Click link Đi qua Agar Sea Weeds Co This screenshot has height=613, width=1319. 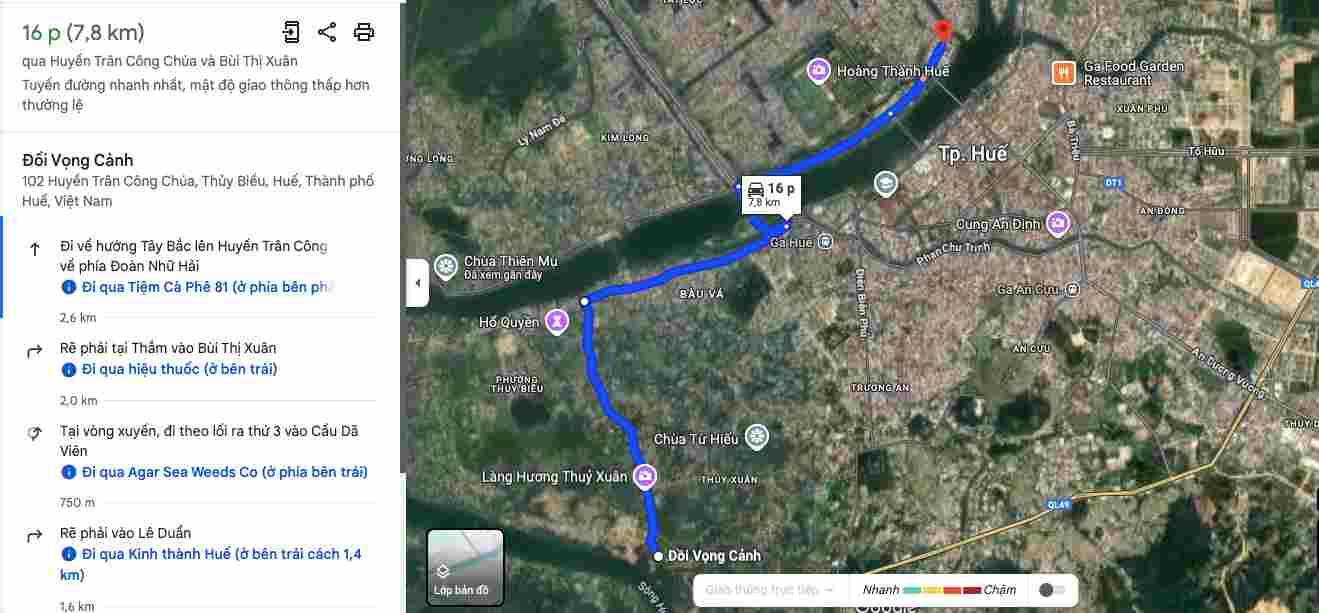point(225,472)
